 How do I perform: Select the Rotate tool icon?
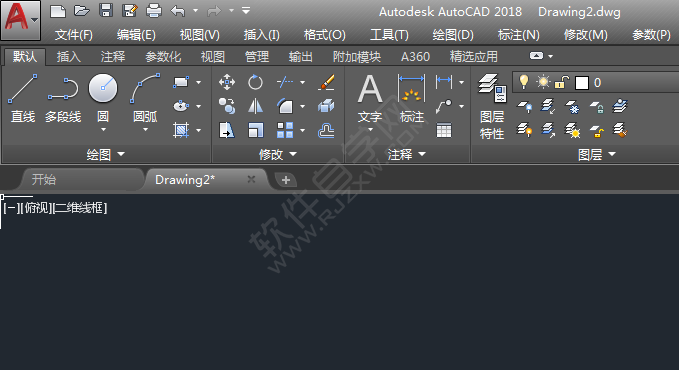pos(255,82)
